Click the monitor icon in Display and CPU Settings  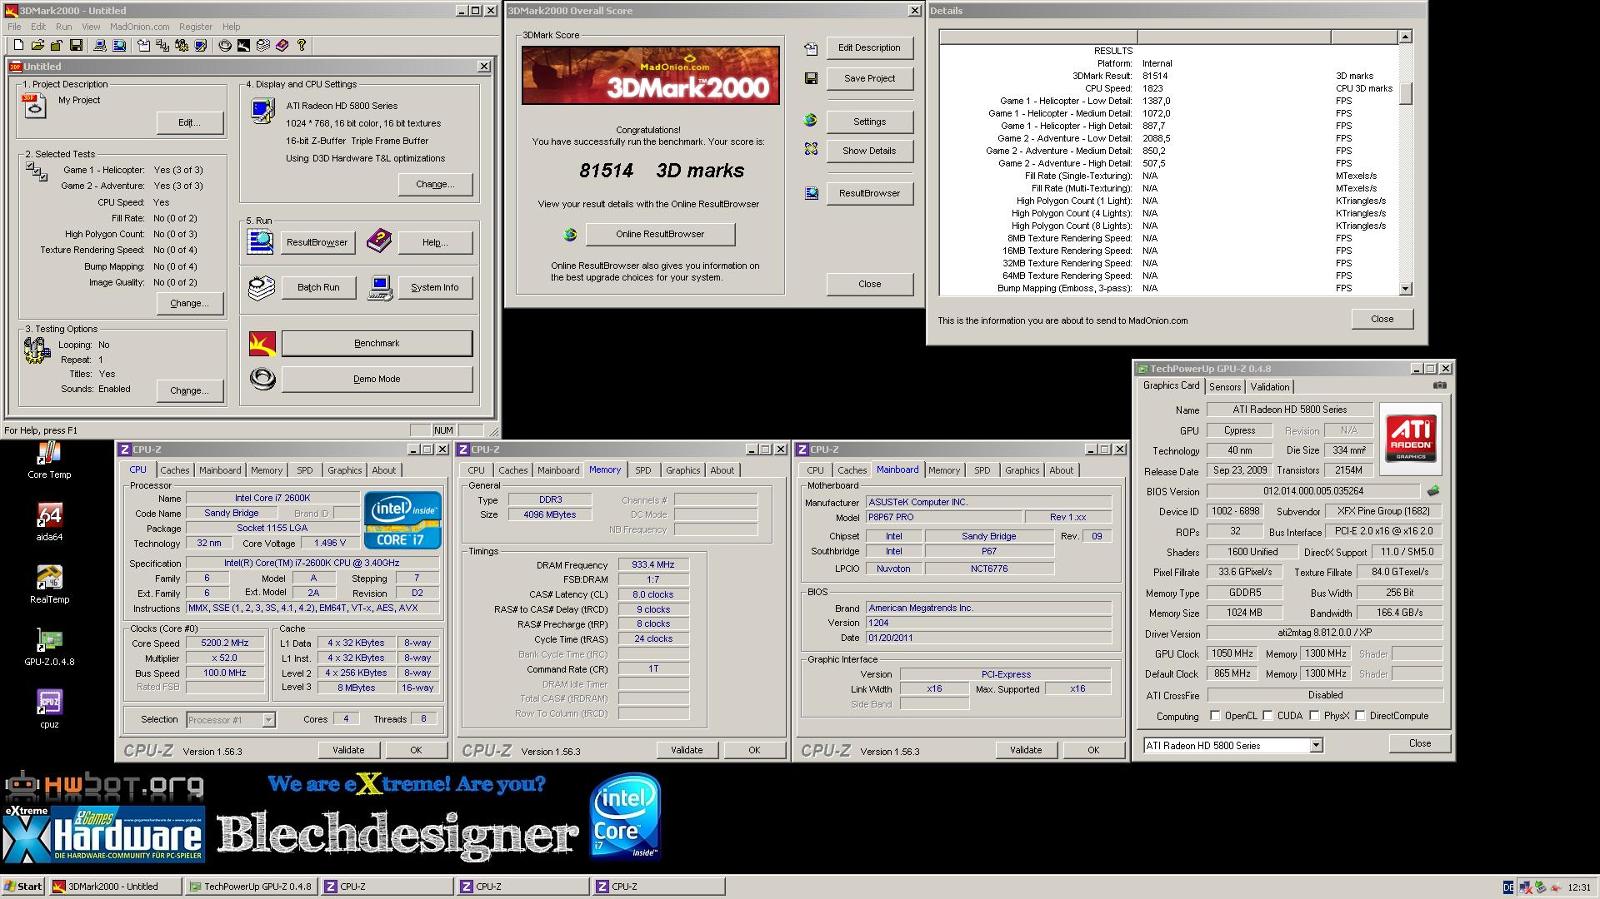[x=262, y=110]
